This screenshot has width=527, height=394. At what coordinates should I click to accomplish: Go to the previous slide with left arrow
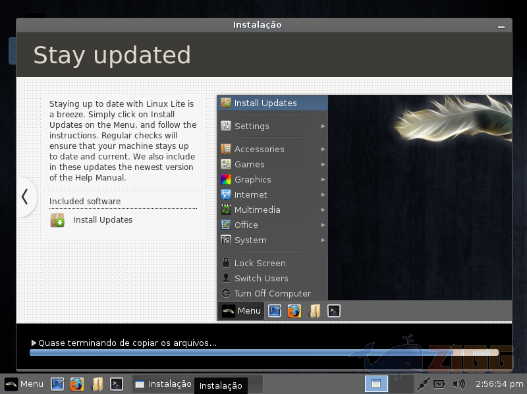point(25,196)
